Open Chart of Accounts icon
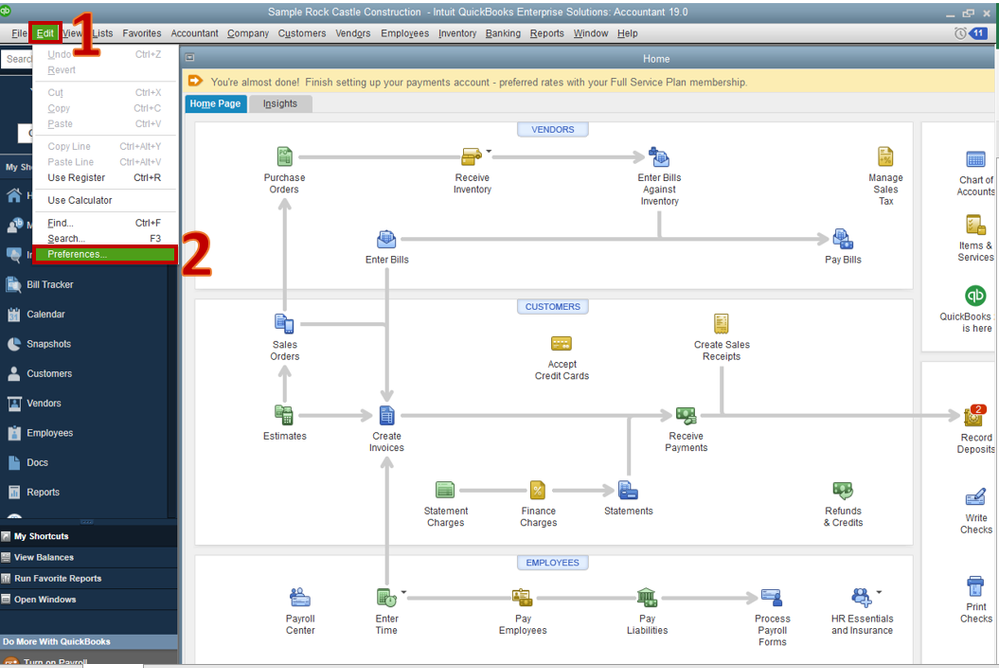The height and width of the screenshot is (668, 999). (975, 159)
